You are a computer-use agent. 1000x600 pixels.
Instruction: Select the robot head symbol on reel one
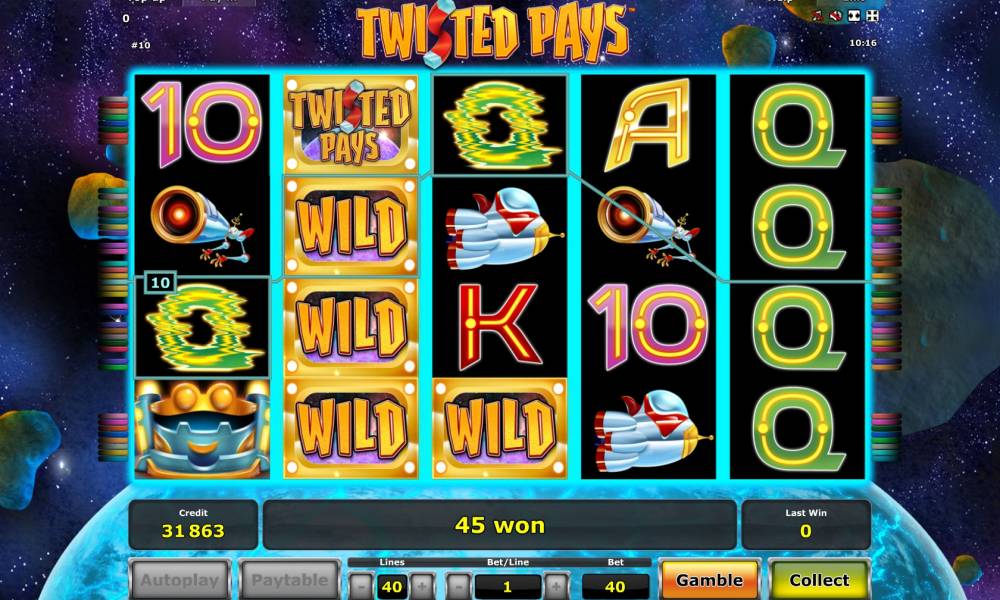(202, 428)
